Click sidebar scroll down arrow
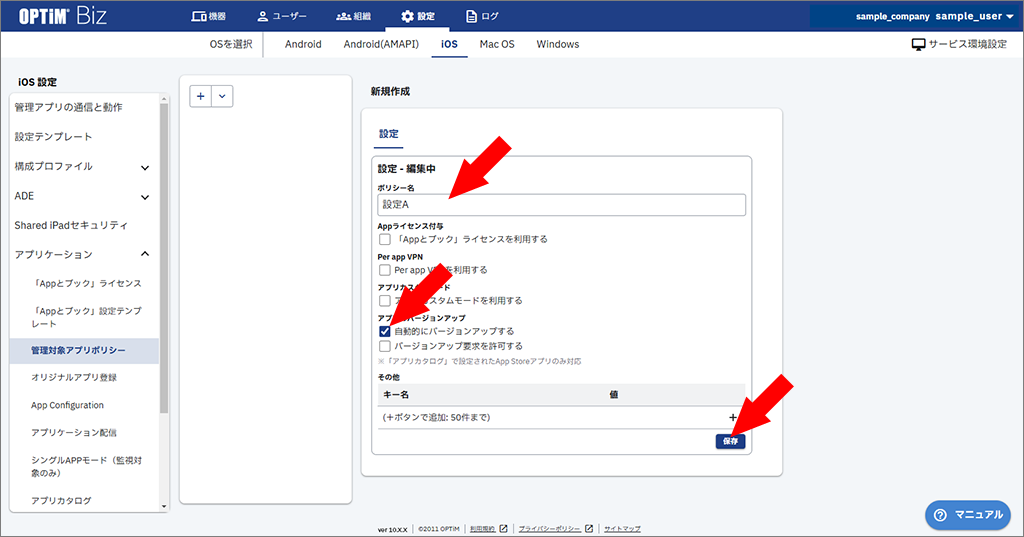Screen dimensions: 1024x537 [164, 506]
